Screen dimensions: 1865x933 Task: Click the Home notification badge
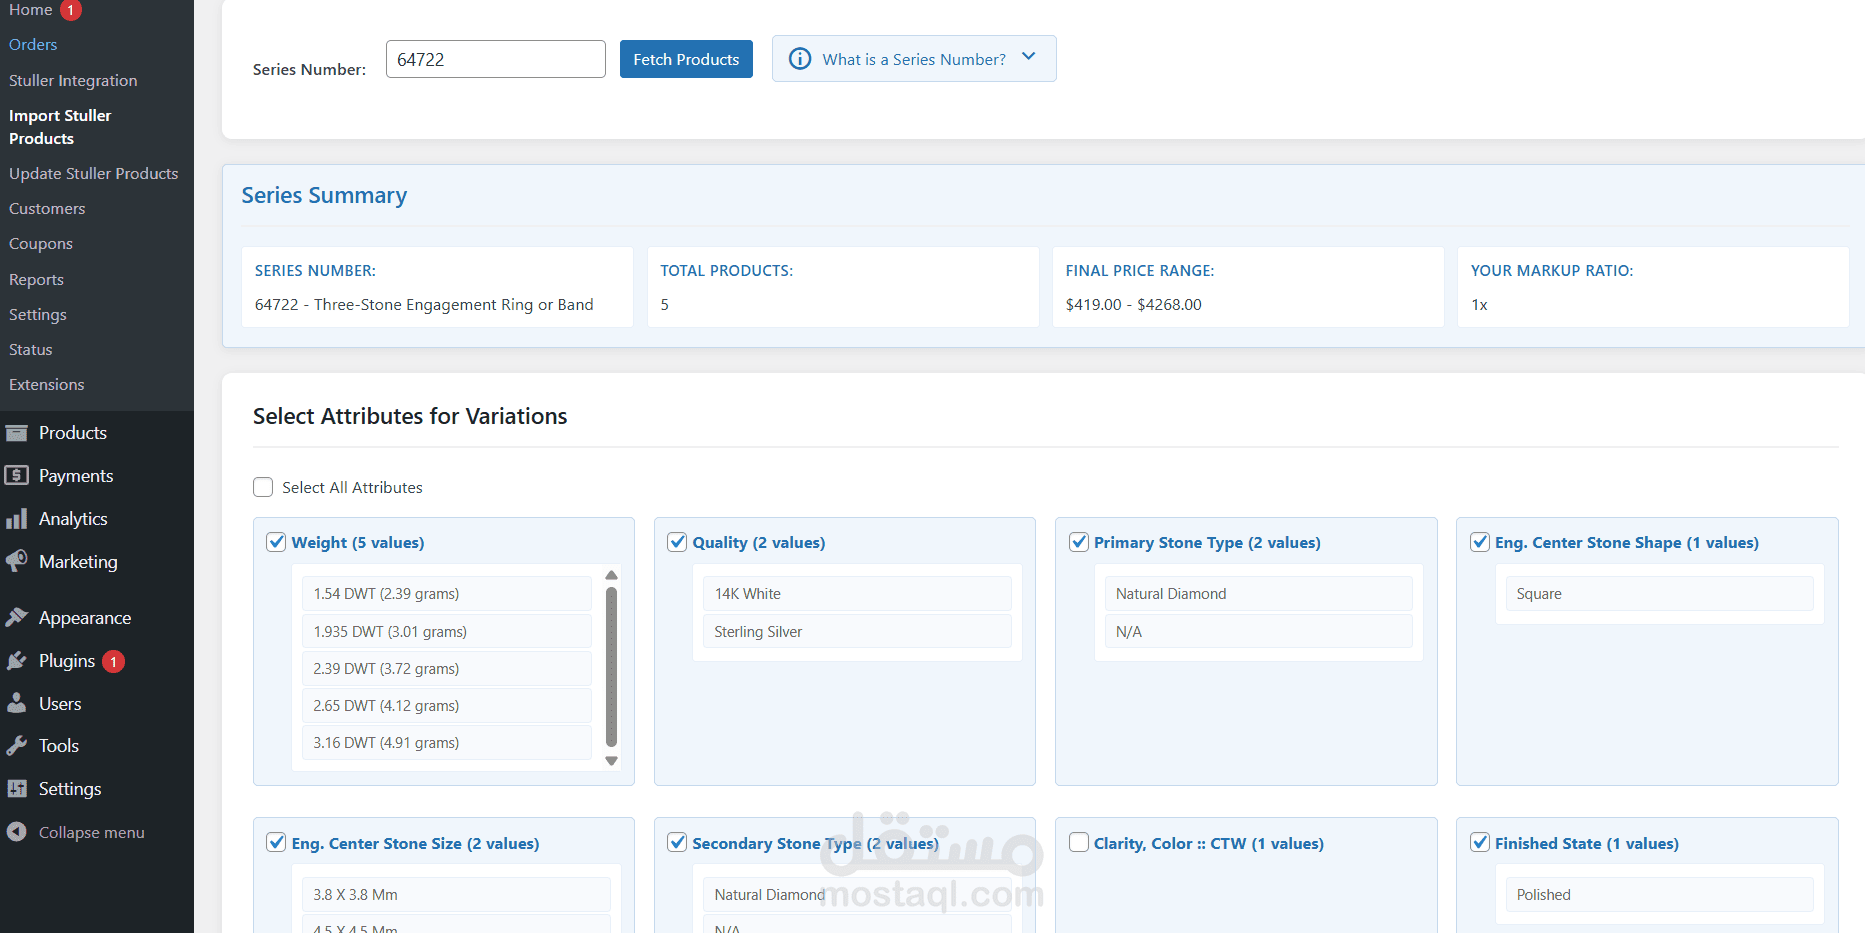click(71, 10)
